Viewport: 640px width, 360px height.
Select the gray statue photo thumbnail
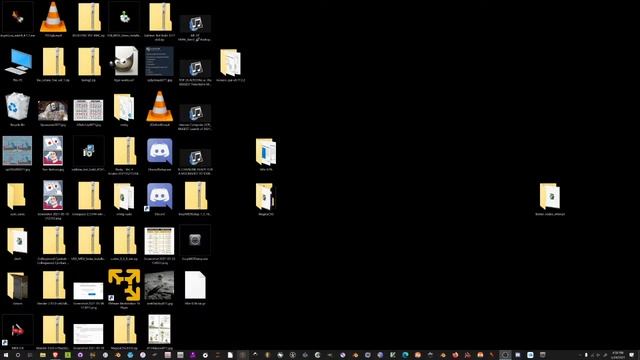coord(53,110)
